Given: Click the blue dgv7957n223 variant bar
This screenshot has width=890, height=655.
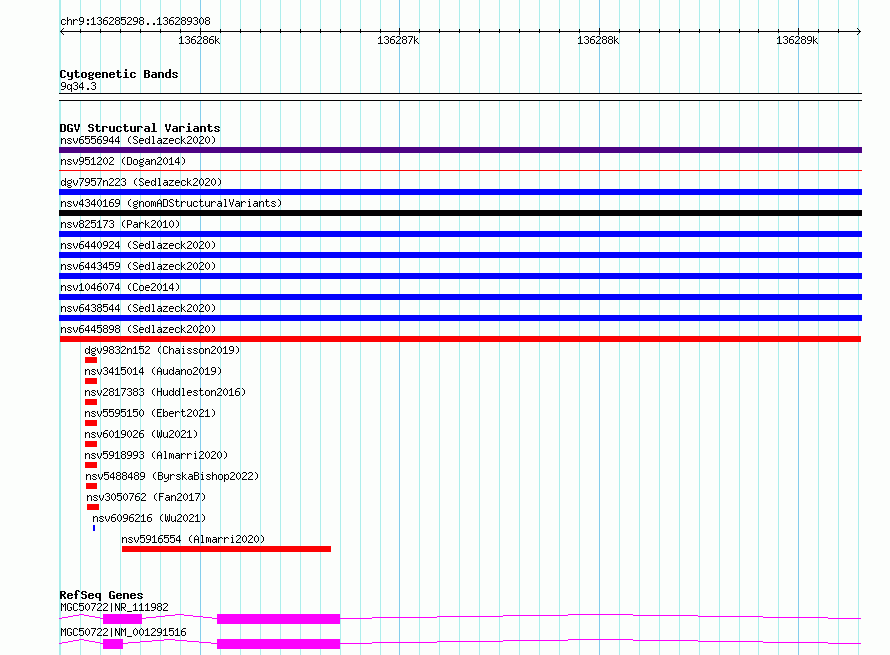Looking at the screenshot, I should (x=460, y=192).
